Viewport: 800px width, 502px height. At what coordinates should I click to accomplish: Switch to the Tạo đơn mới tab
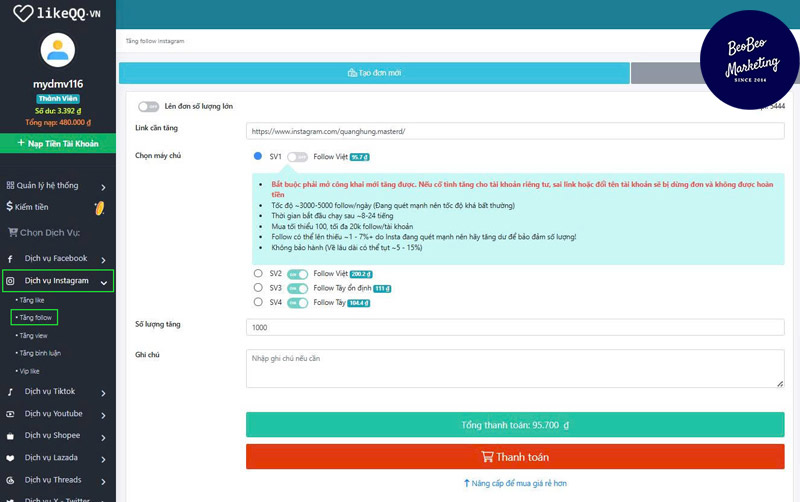click(374, 73)
